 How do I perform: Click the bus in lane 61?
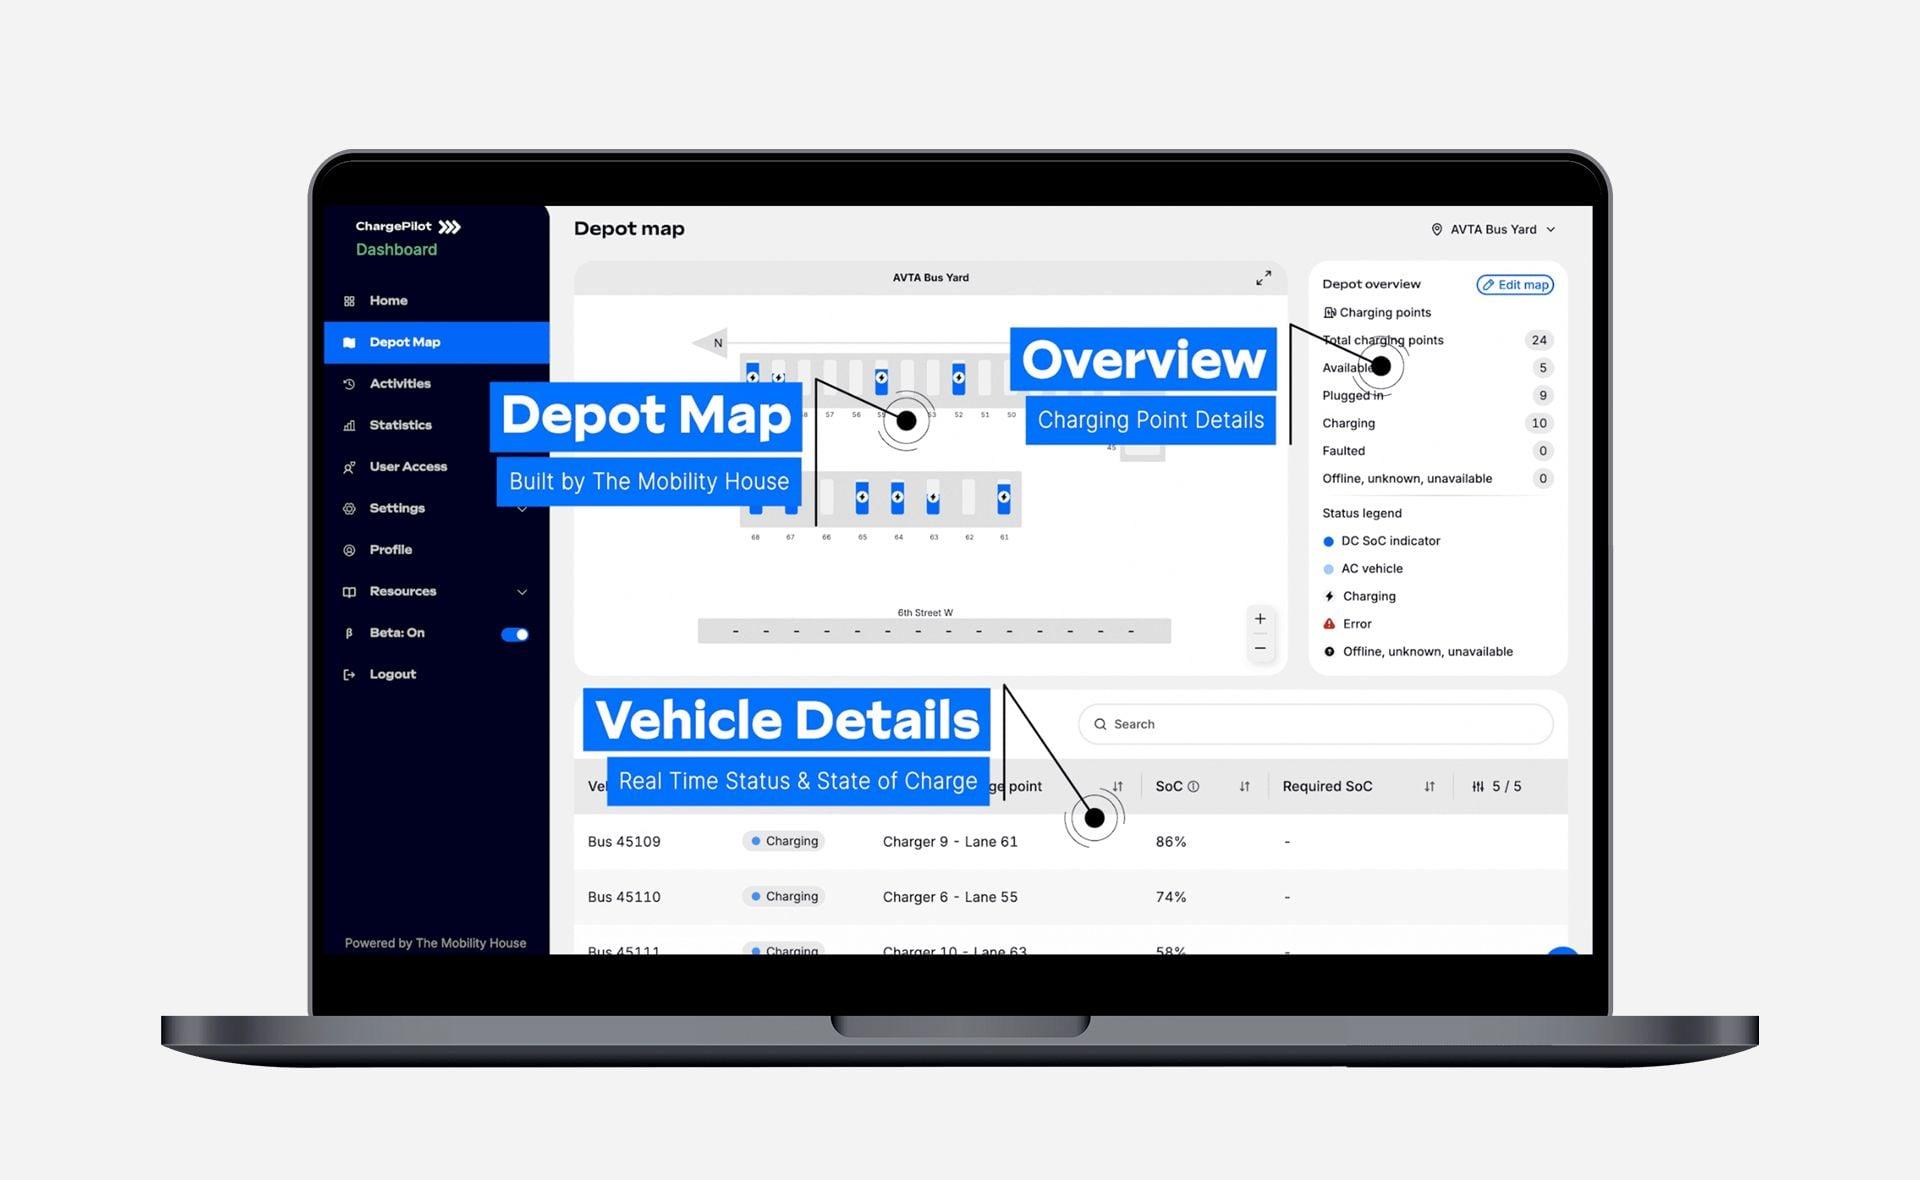(x=1003, y=498)
